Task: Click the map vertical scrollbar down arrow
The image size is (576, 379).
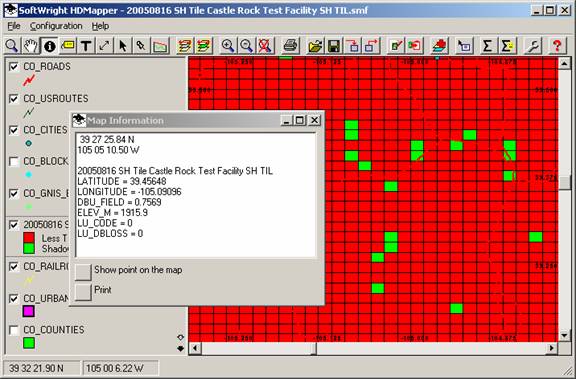Action: 564,335
